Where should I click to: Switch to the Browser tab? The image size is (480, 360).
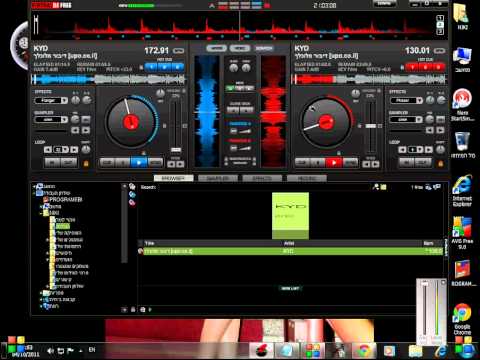173,178
